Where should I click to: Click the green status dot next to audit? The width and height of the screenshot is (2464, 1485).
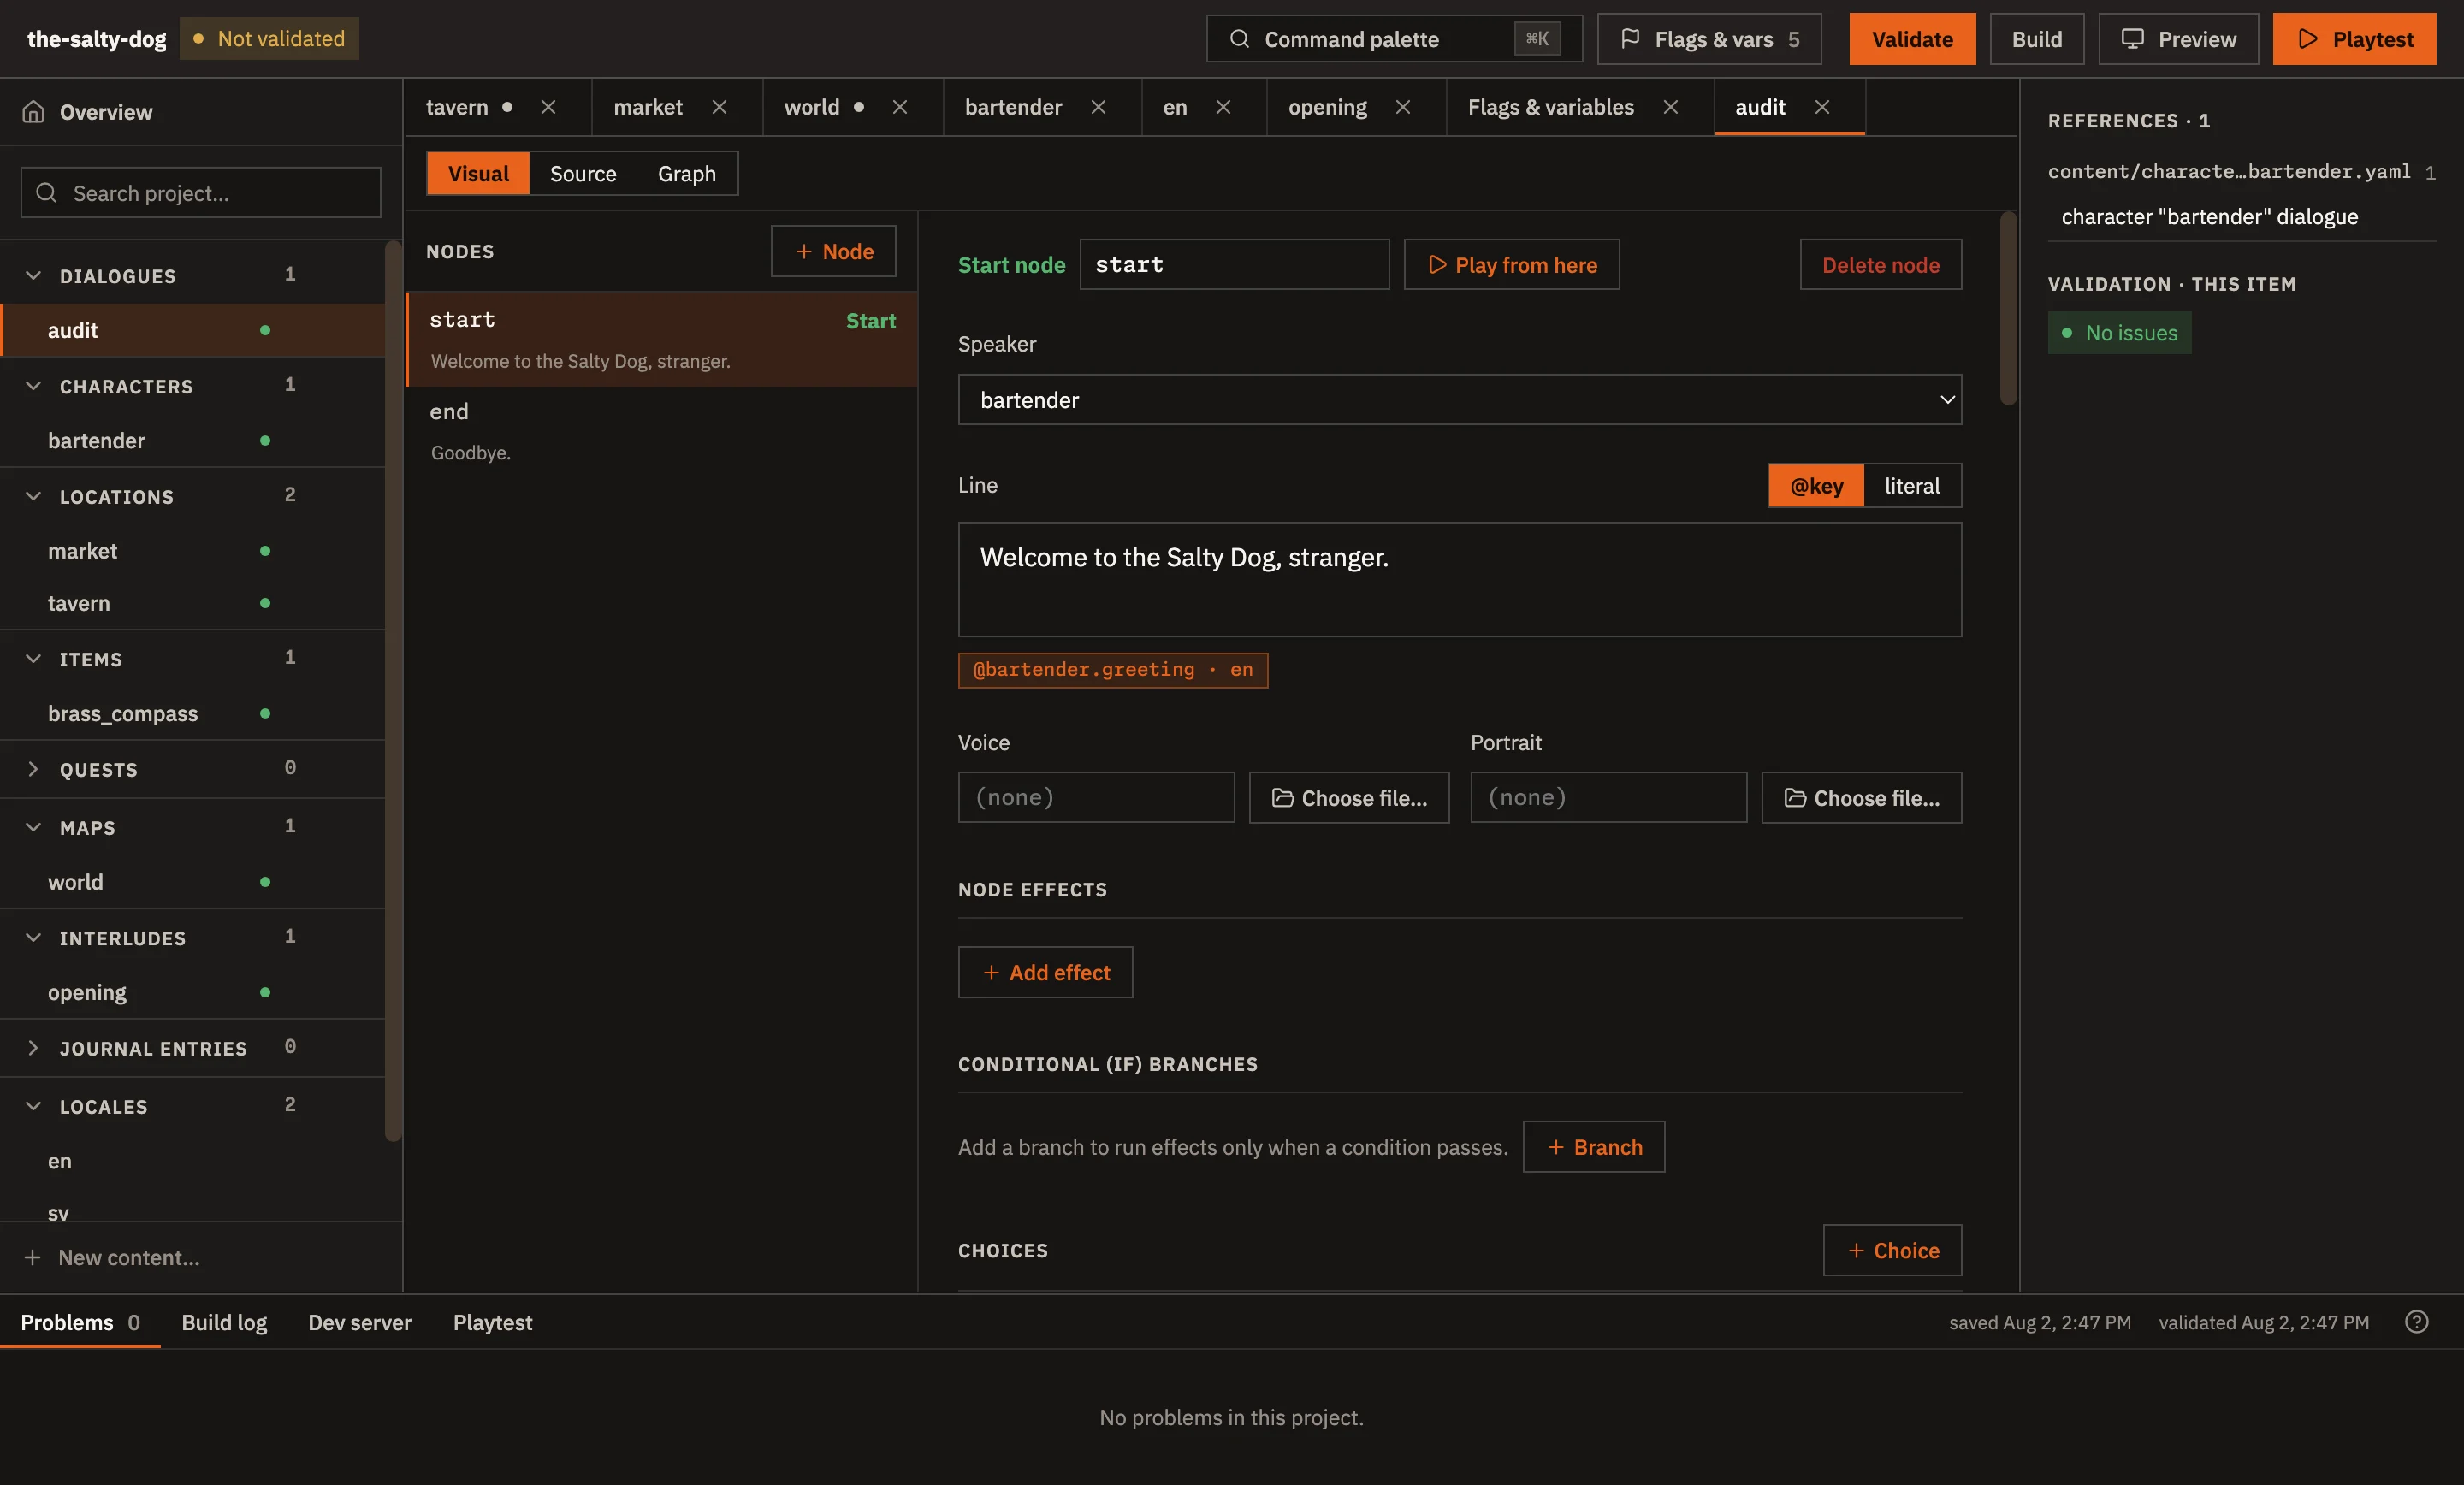265,330
